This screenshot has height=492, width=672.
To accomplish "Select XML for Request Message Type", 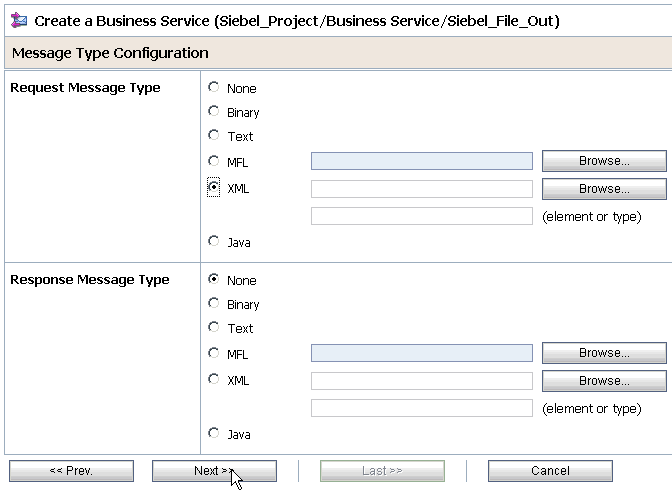I will pyautogui.click(x=213, y=187).
